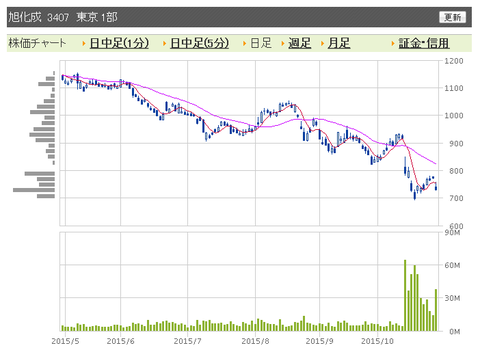Click orange arrow before 月足
This screenshot has width=480, height=363.
coord(322,43)
